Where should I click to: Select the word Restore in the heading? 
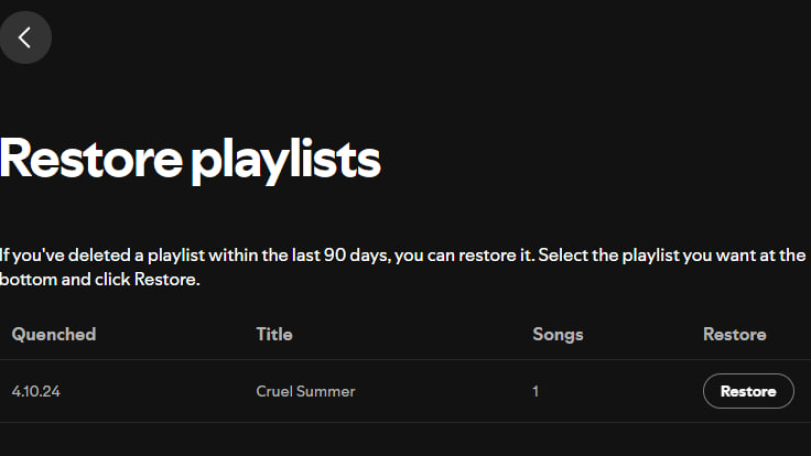click(91, 159)
